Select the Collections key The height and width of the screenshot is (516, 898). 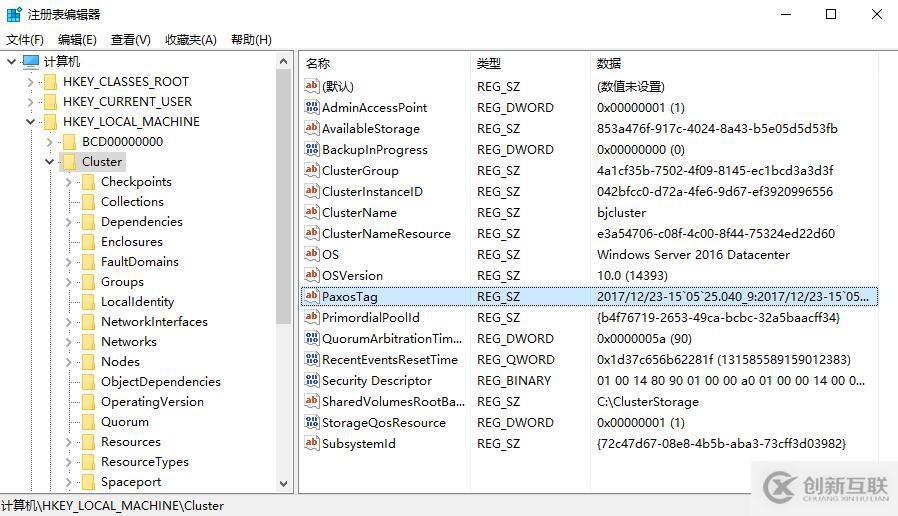click(132, 202)
